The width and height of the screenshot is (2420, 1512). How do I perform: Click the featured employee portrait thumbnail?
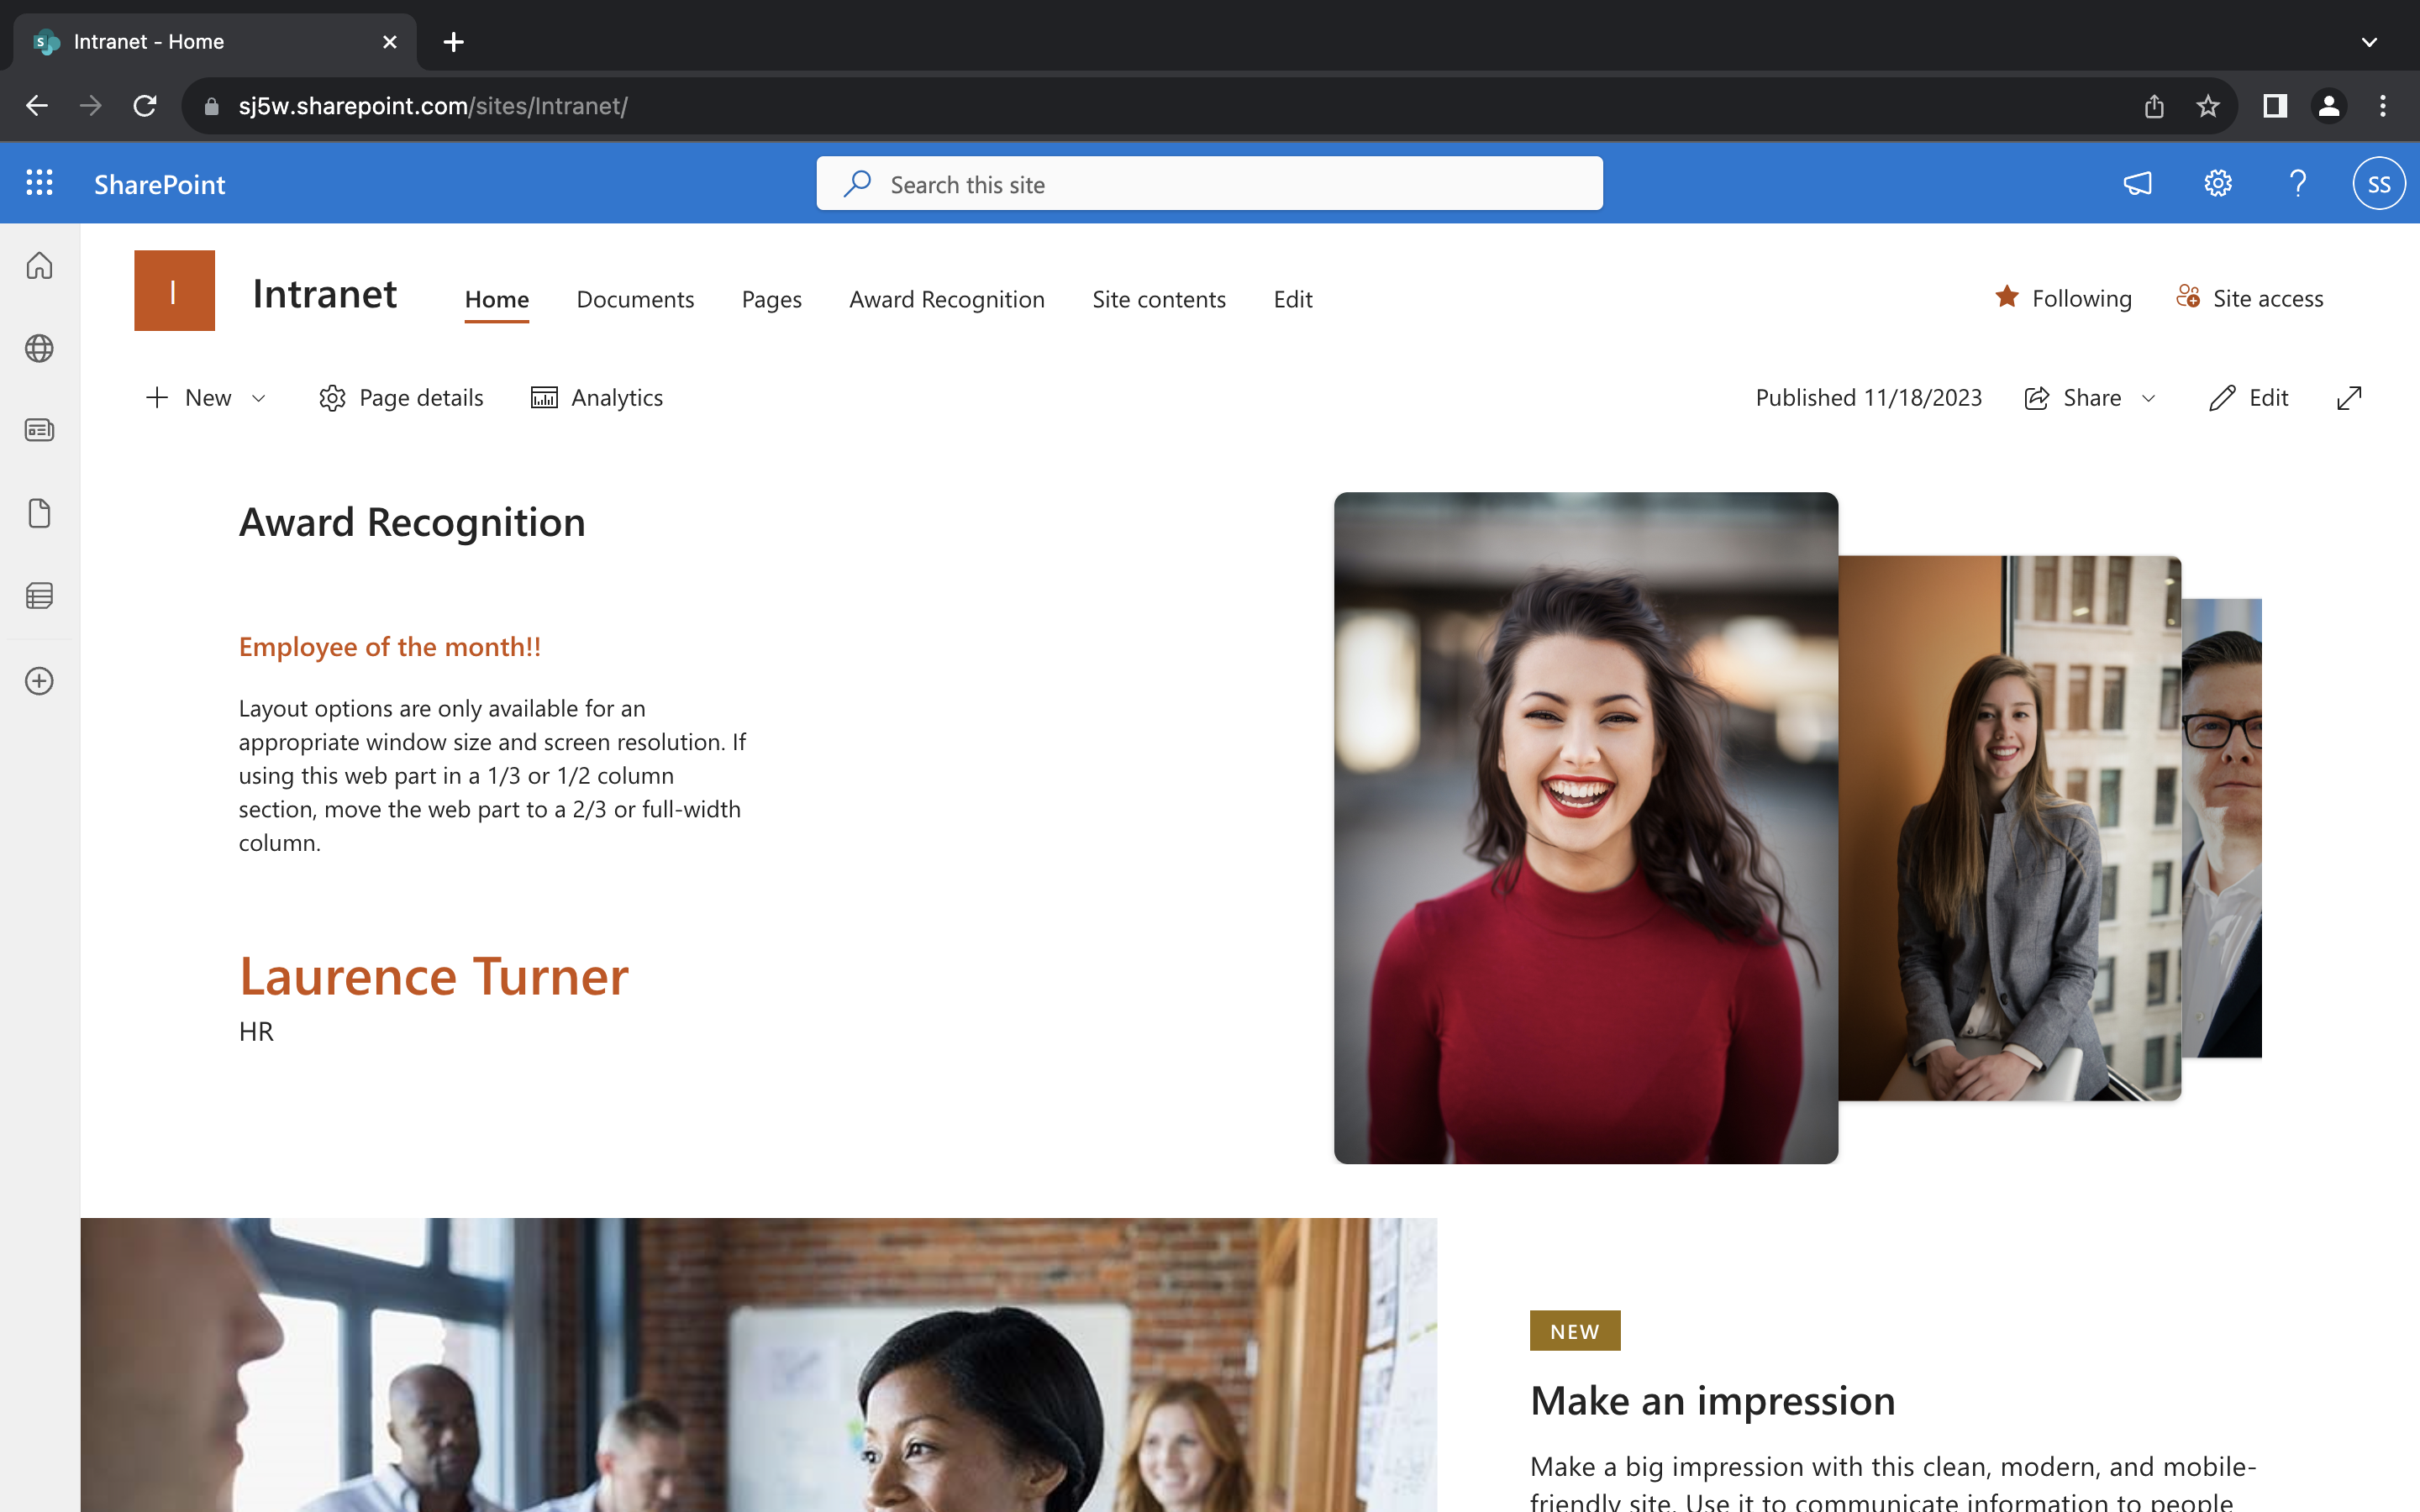click(x=1584, y=827)
